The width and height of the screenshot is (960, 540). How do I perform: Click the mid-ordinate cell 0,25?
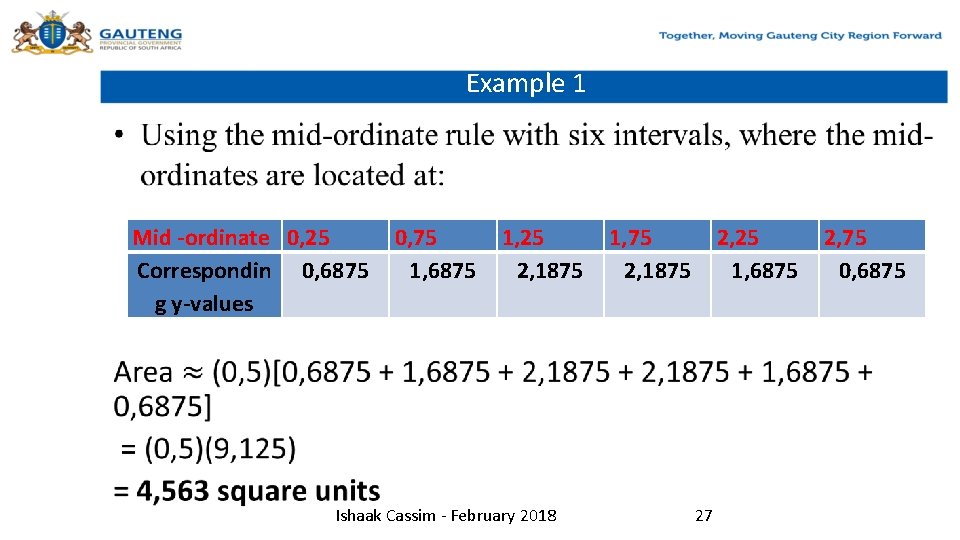click(x=335, y=236)
